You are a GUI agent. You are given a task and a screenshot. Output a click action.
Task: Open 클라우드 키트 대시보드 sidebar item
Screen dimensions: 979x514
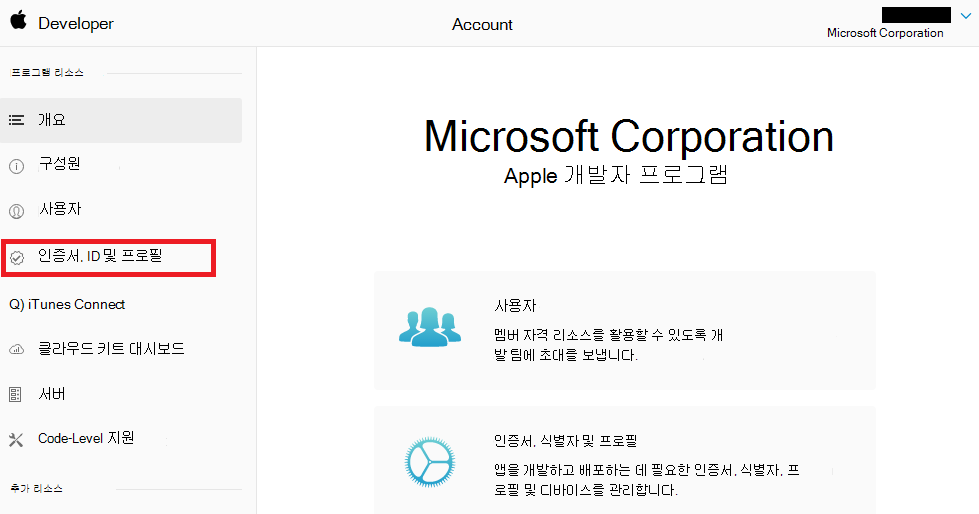[111, 348]
